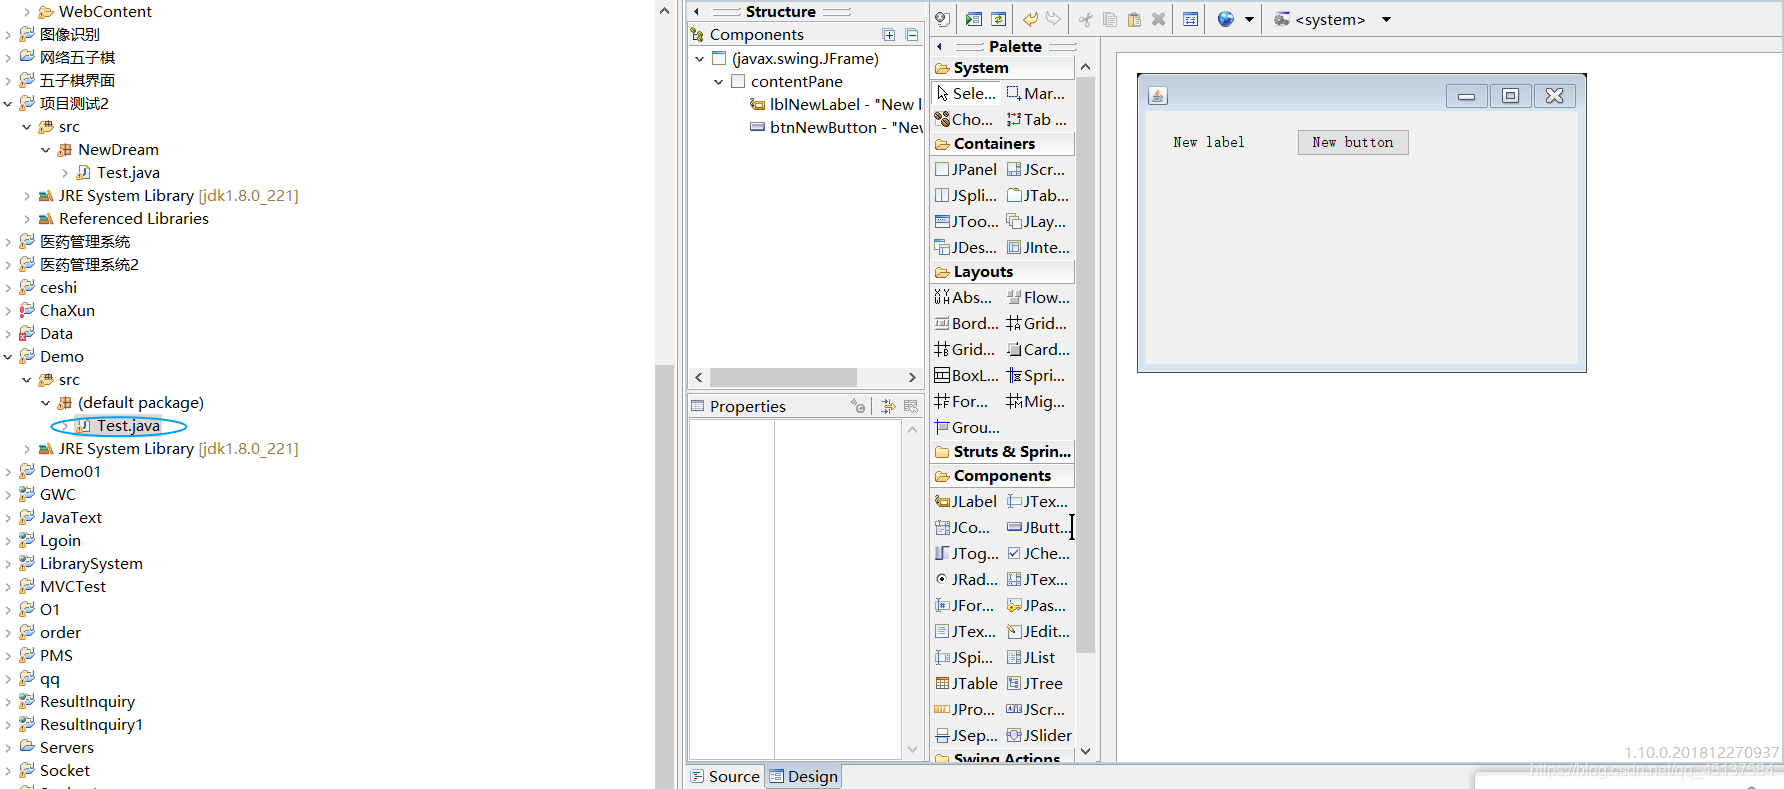Pick the Choose component tool in Palette

click(964, 119)
